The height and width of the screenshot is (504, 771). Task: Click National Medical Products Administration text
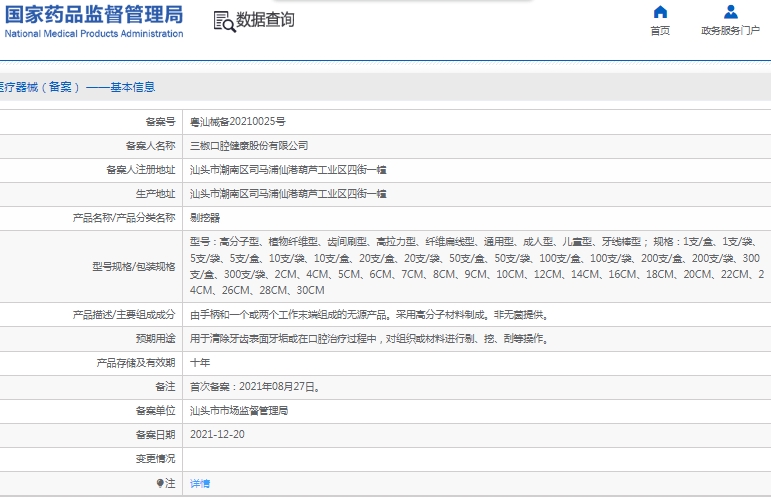[x=94, y=33]
